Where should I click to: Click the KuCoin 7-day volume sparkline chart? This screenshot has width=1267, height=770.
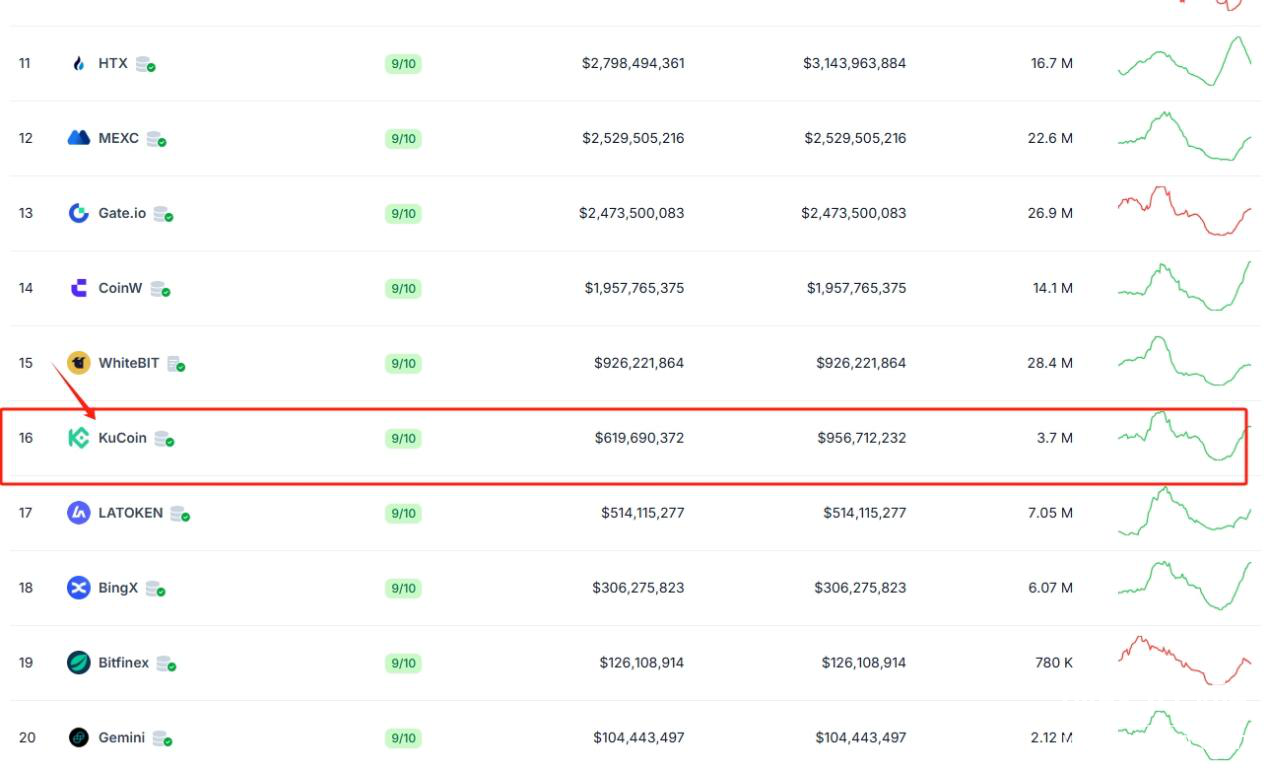(1183, 437)
